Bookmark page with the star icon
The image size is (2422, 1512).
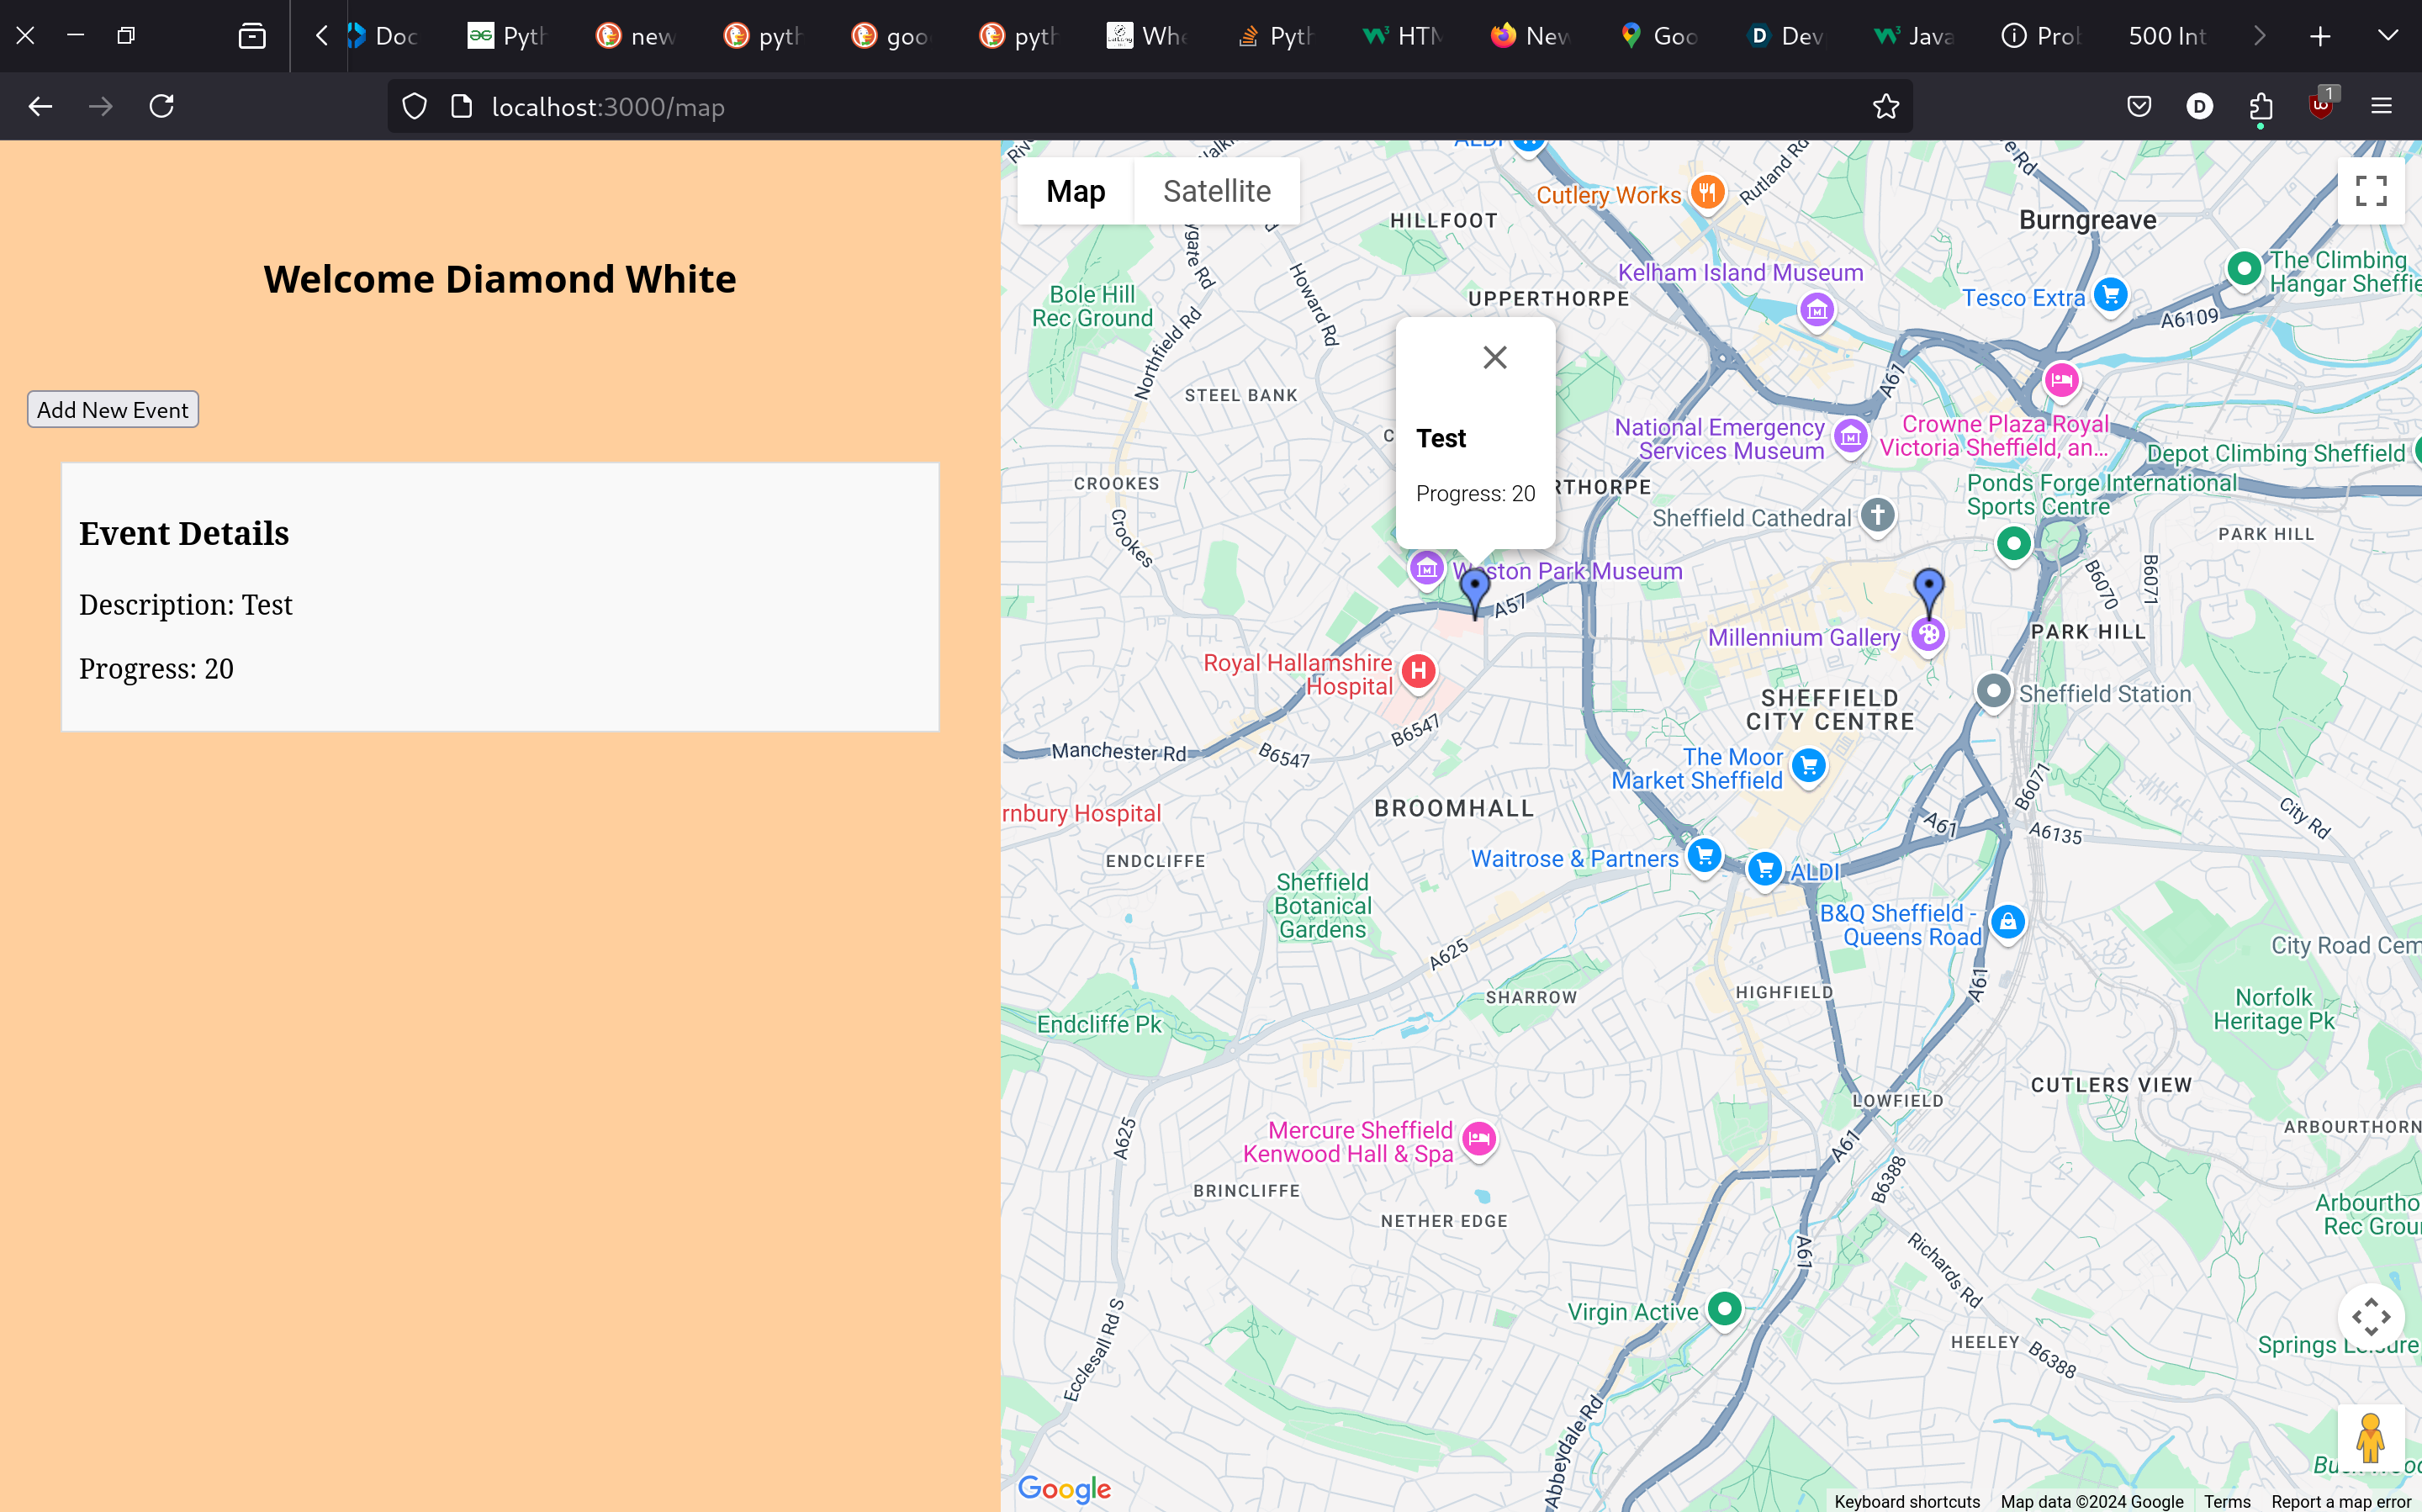click(x=1885, y=106)
